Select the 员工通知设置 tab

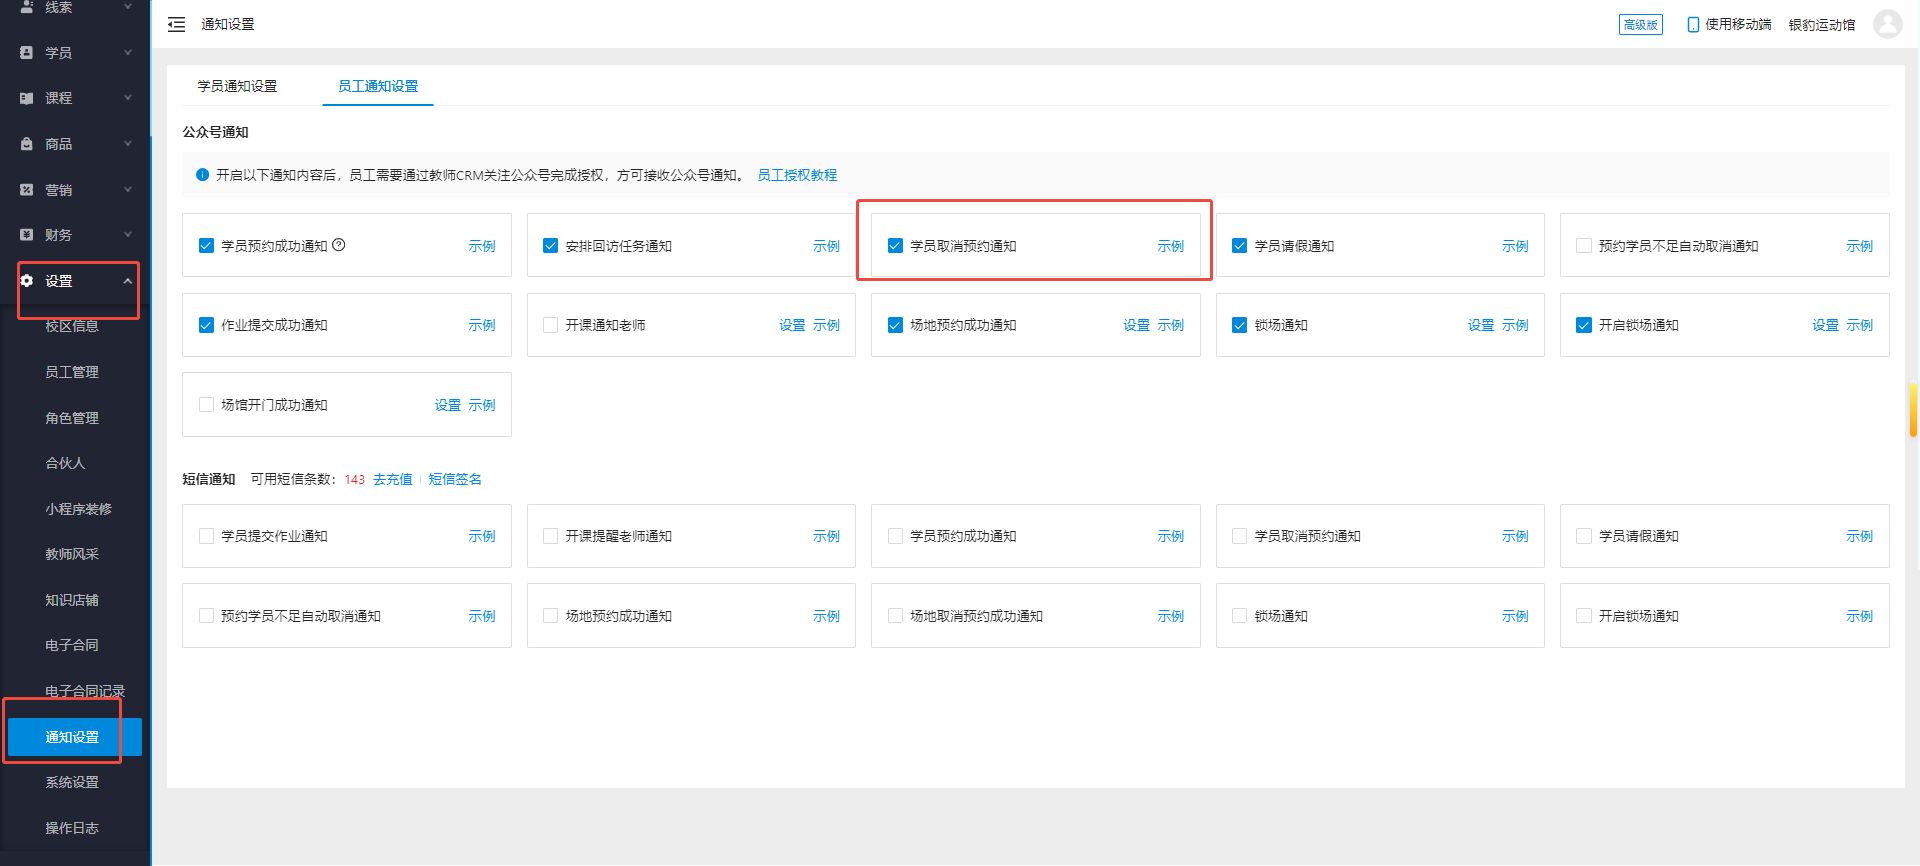point(378,86)
